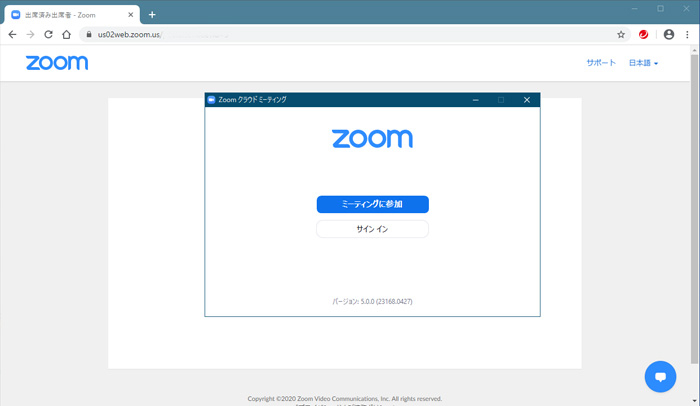
Task: Select the Zoom browser tab
Action: [x=72, y=15]
